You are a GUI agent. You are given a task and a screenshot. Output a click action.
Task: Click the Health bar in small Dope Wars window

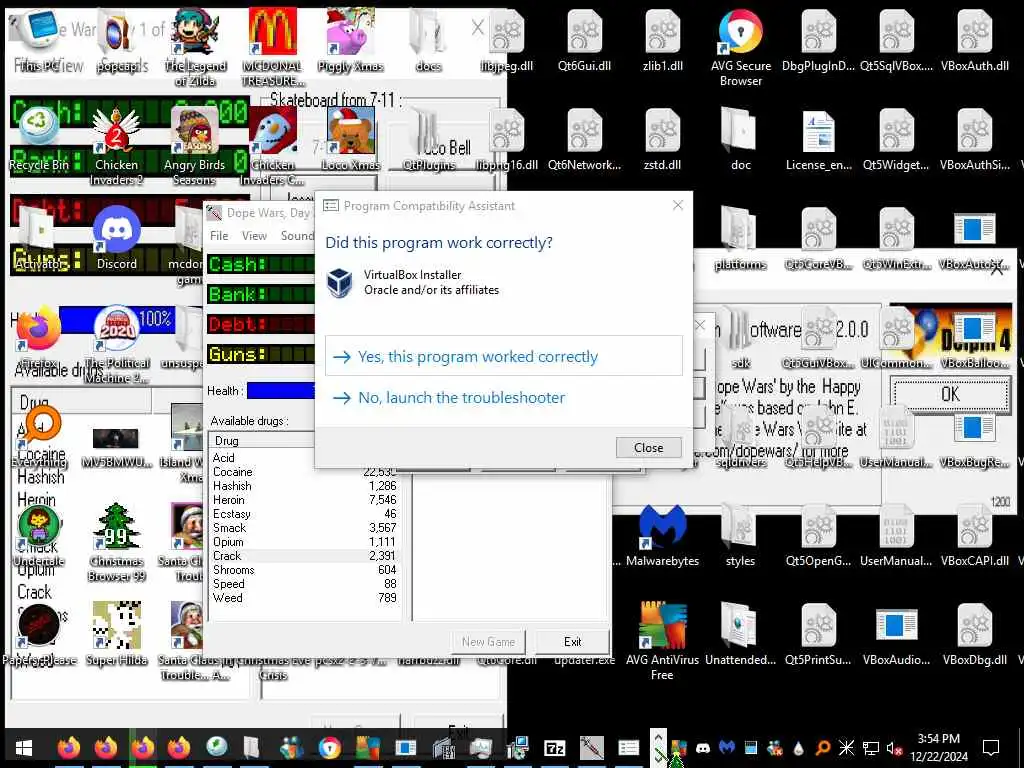[281, 391]
